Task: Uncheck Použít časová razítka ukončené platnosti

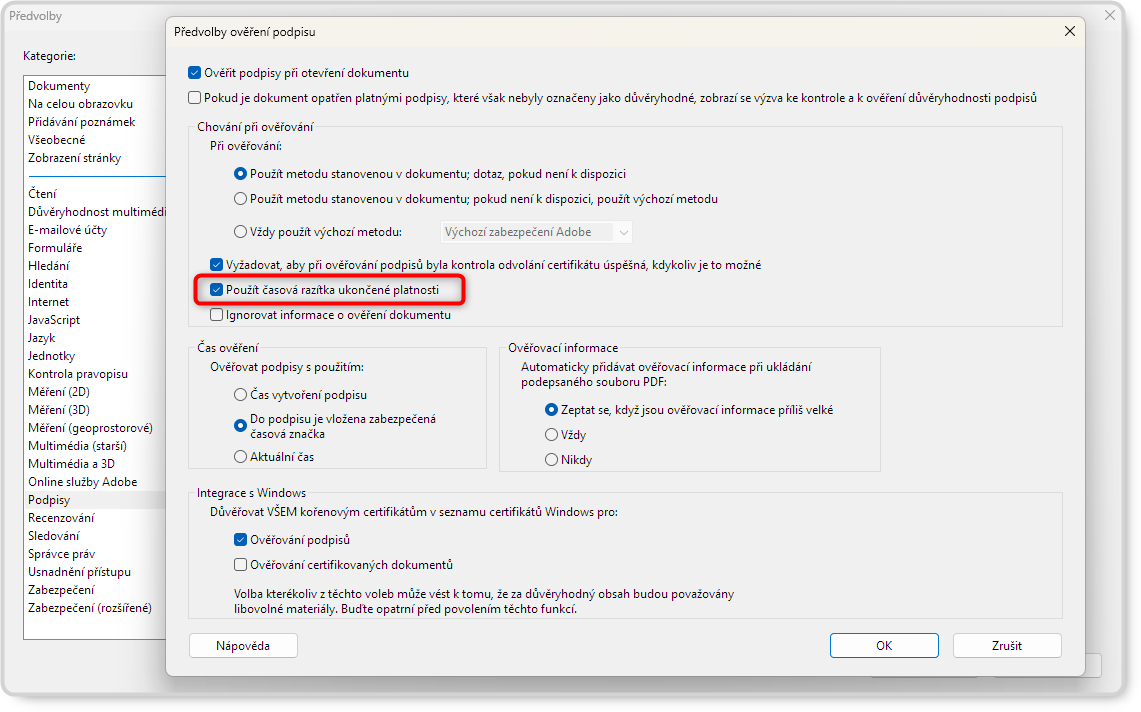Action: [x=216, y=290]
